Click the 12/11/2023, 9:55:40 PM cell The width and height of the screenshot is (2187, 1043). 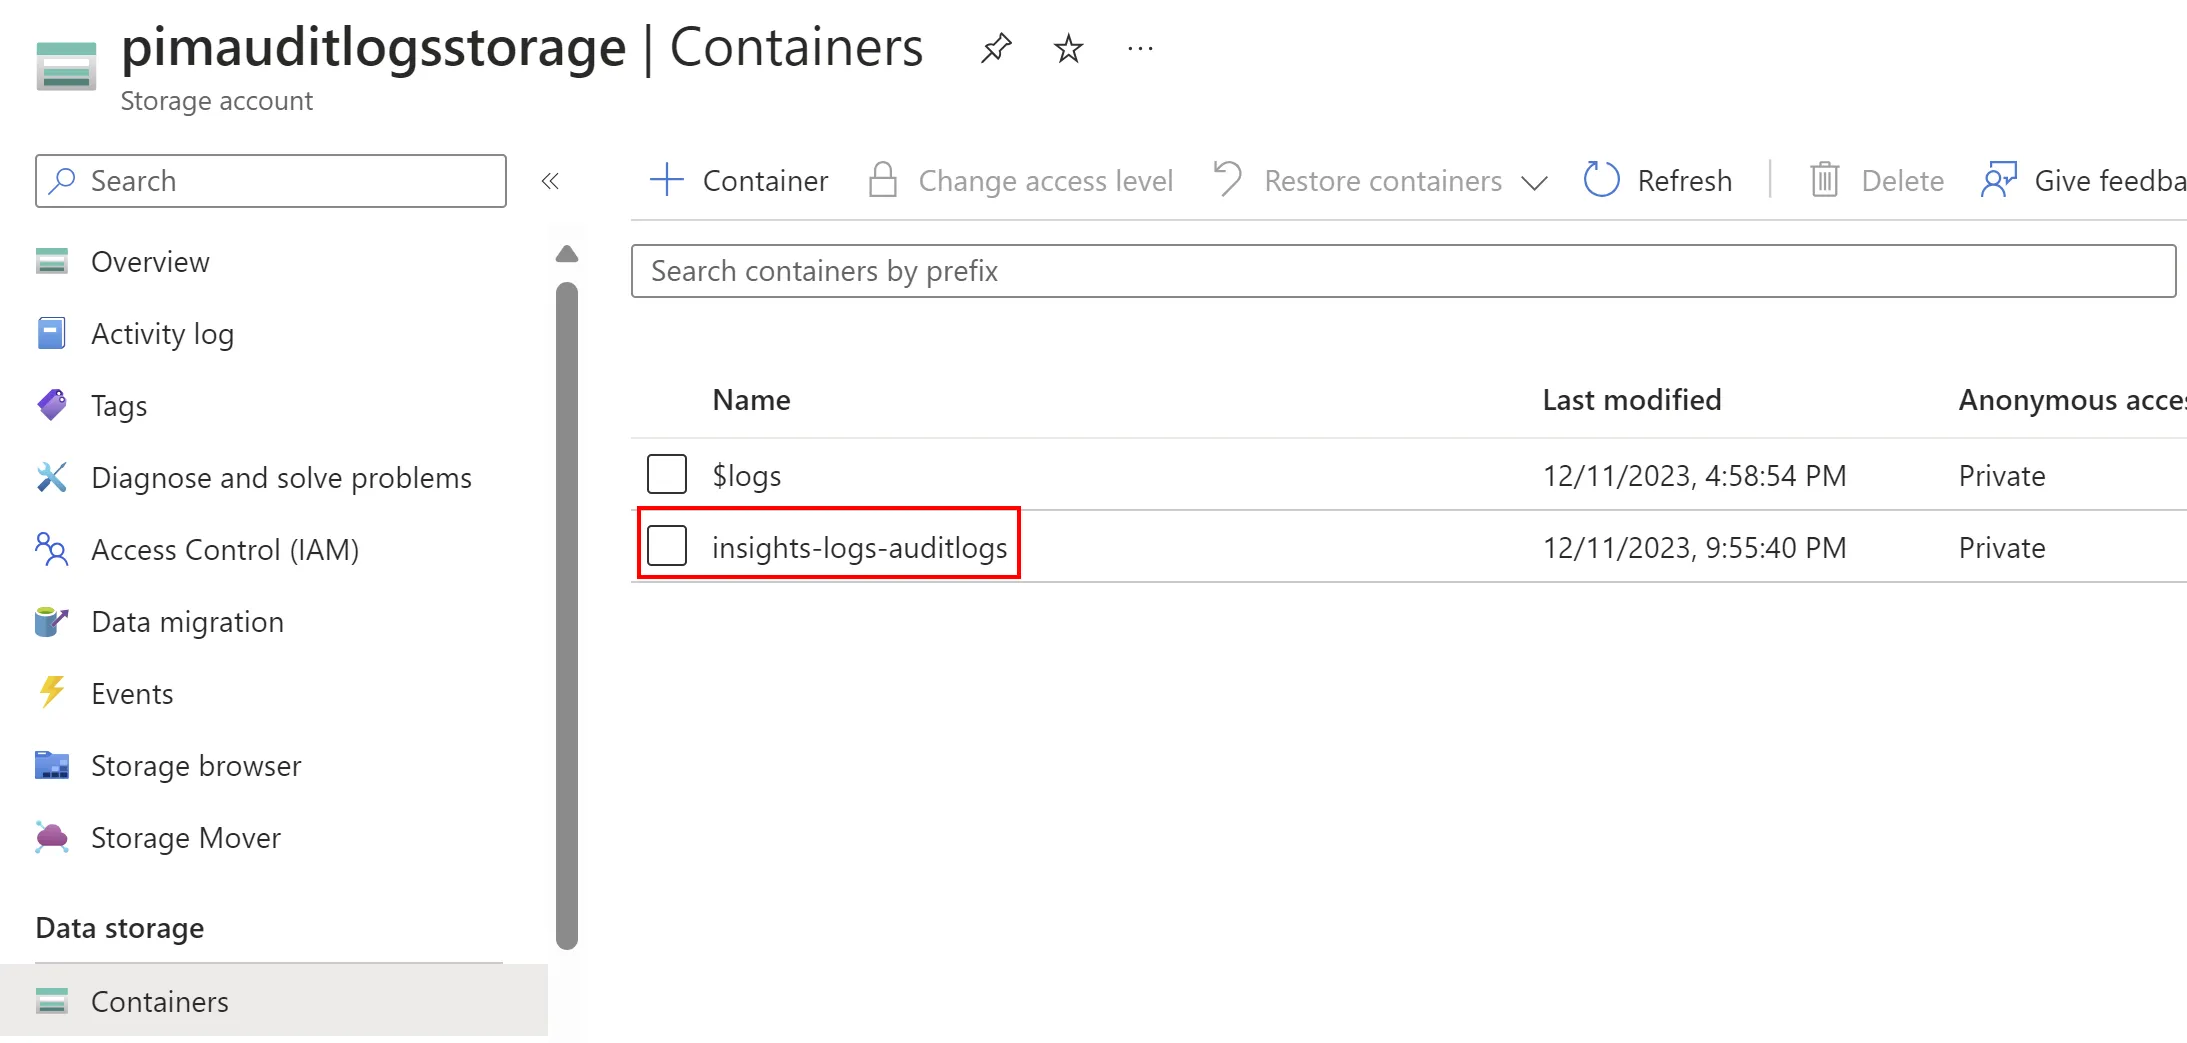(x=1694, y=548)
